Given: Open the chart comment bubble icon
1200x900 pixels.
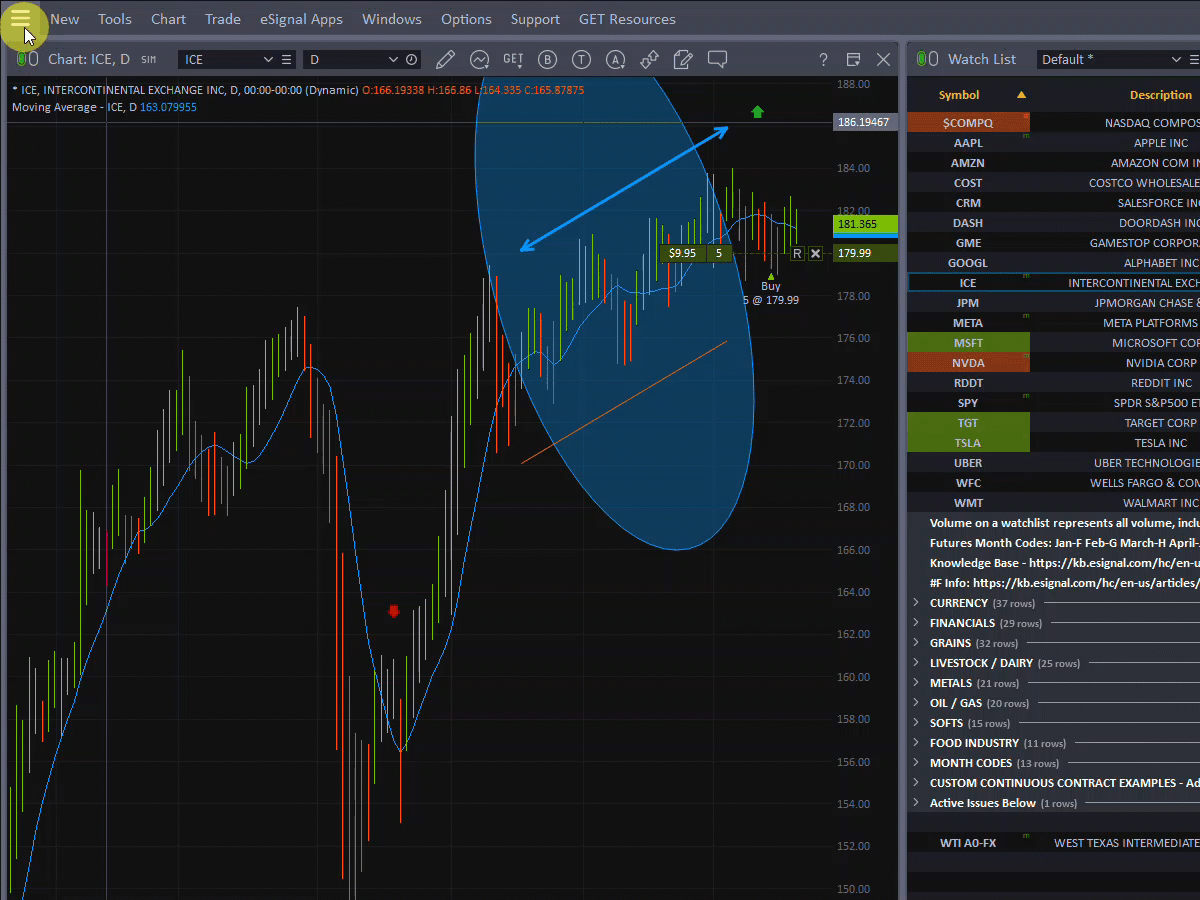Looking at the screenshot, I should point(717,60).
